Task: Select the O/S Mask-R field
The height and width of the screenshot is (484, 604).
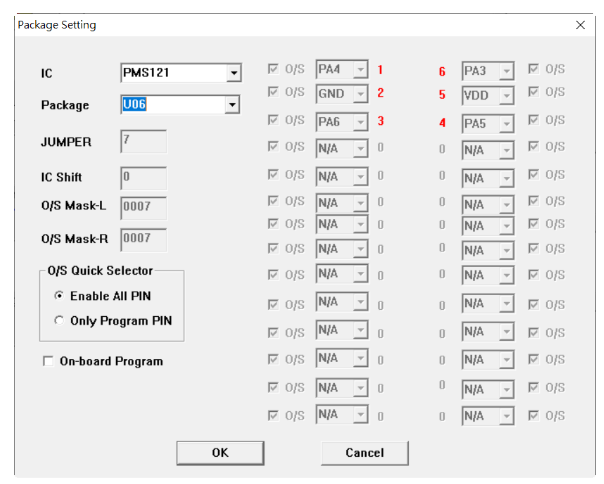Action: [x=143, y=239]
